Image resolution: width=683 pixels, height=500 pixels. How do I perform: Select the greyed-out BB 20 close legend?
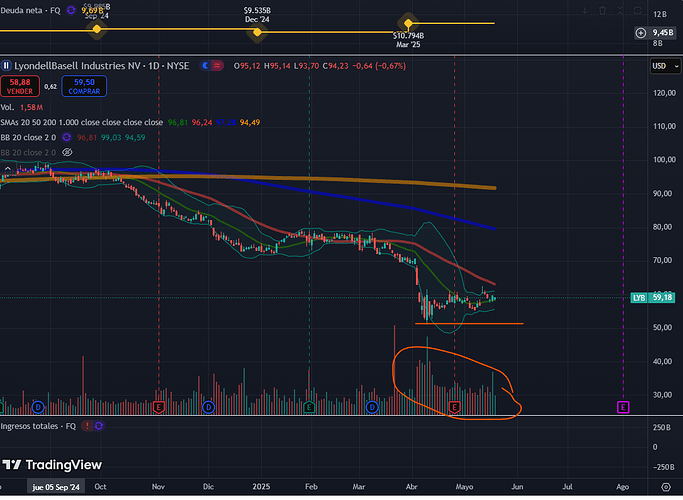(28, 153)
